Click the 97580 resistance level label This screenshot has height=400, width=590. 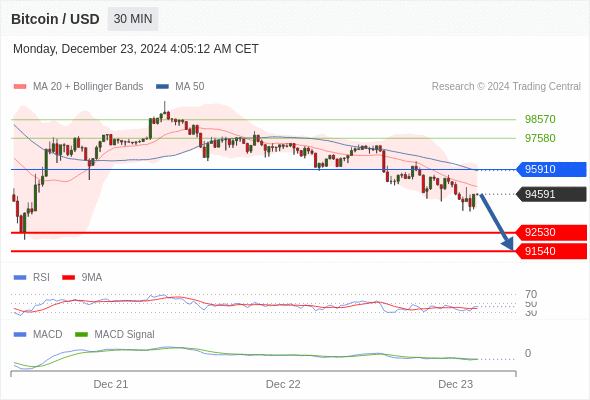pos(540,138)
